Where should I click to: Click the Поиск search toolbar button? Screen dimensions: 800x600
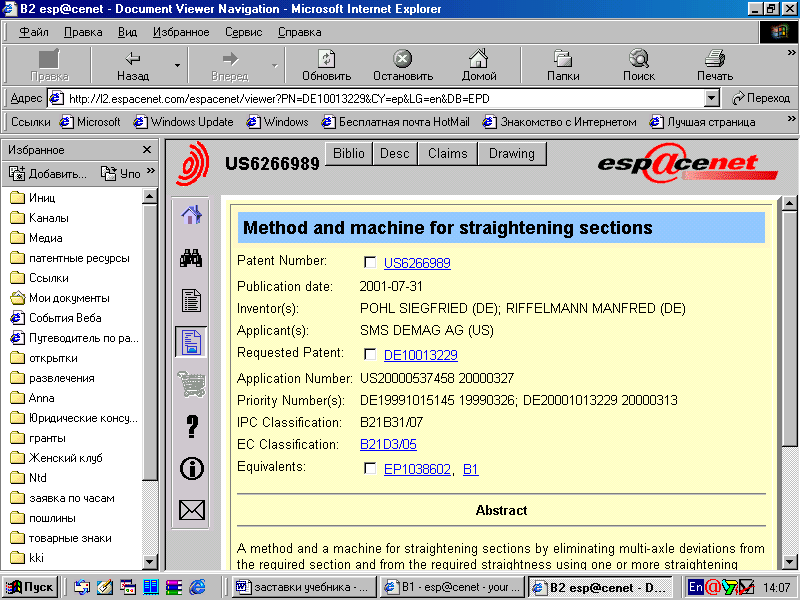[638, 66]
